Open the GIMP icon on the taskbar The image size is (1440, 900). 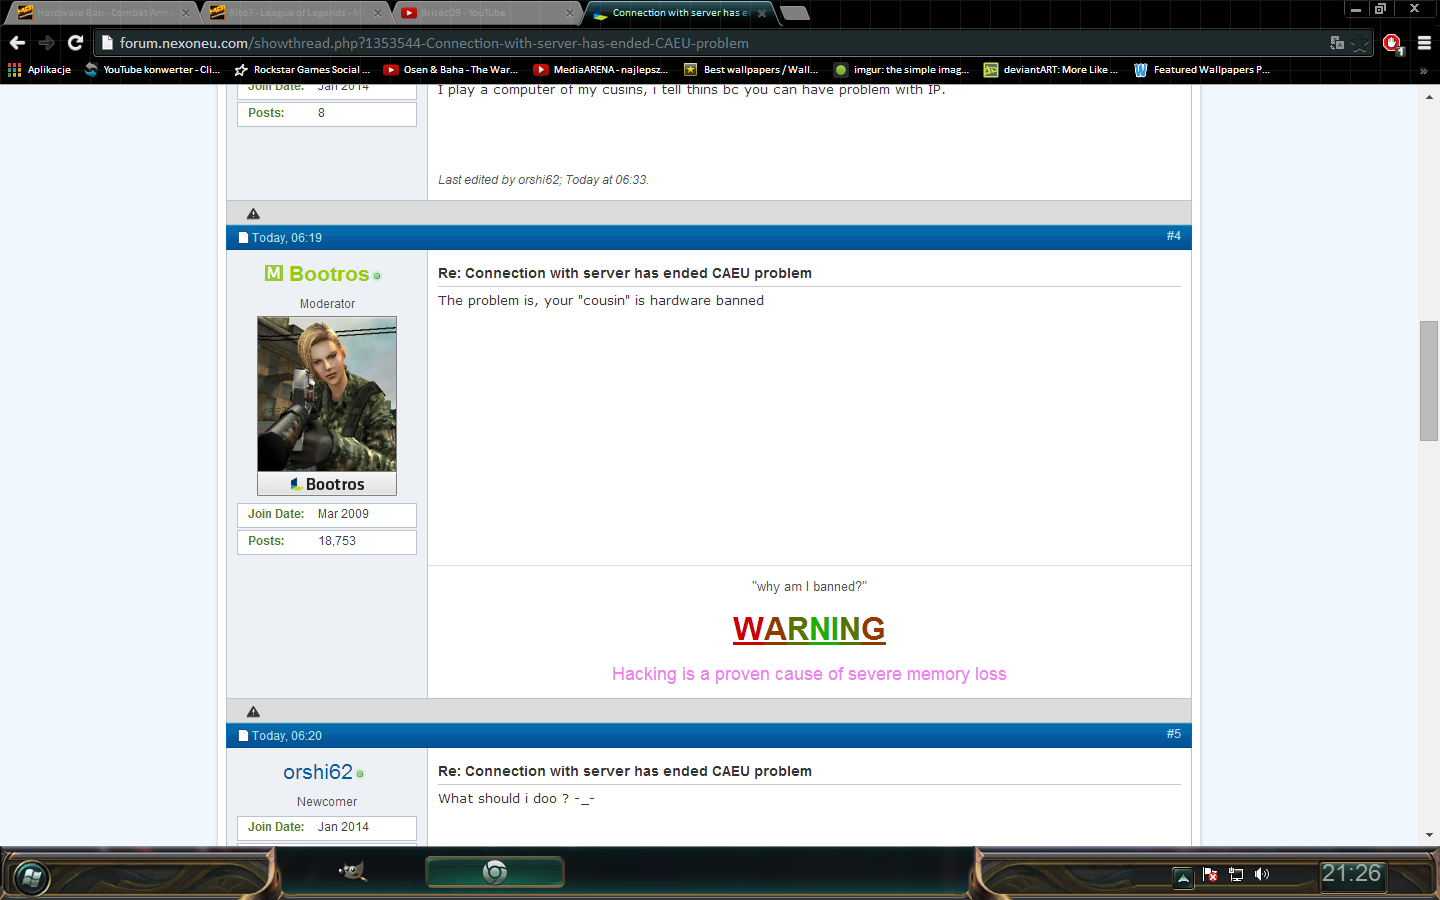(352, 872)
